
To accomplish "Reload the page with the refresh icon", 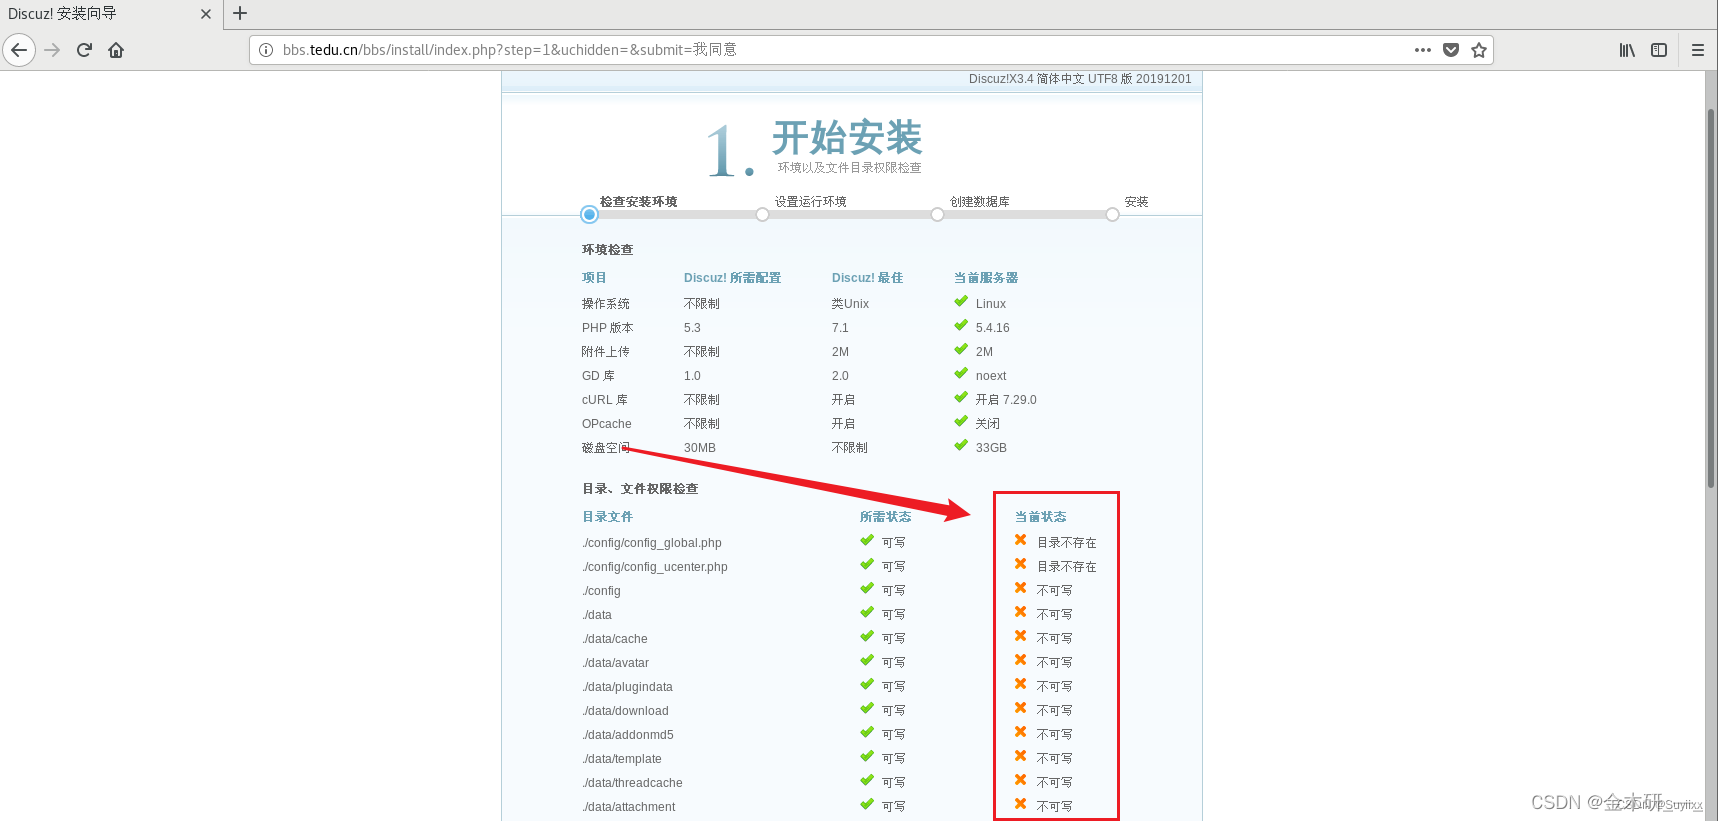I will click(84, 50).
